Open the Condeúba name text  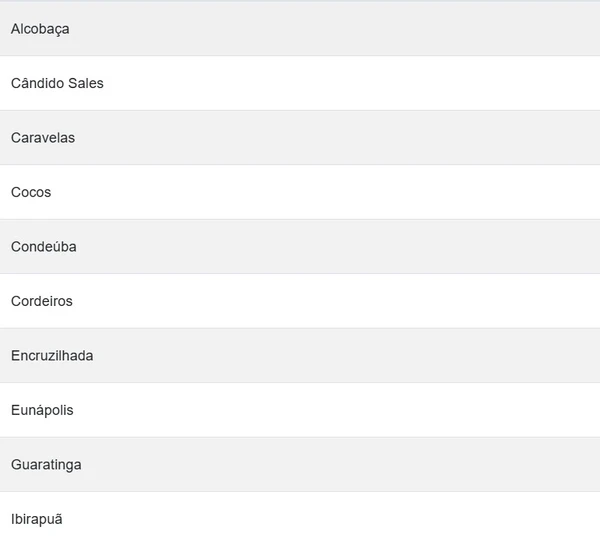point(44,247)
